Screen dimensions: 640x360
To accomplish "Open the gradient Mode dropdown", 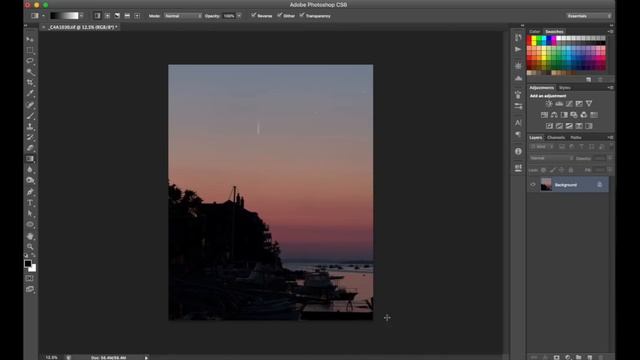I will [182, 16].
